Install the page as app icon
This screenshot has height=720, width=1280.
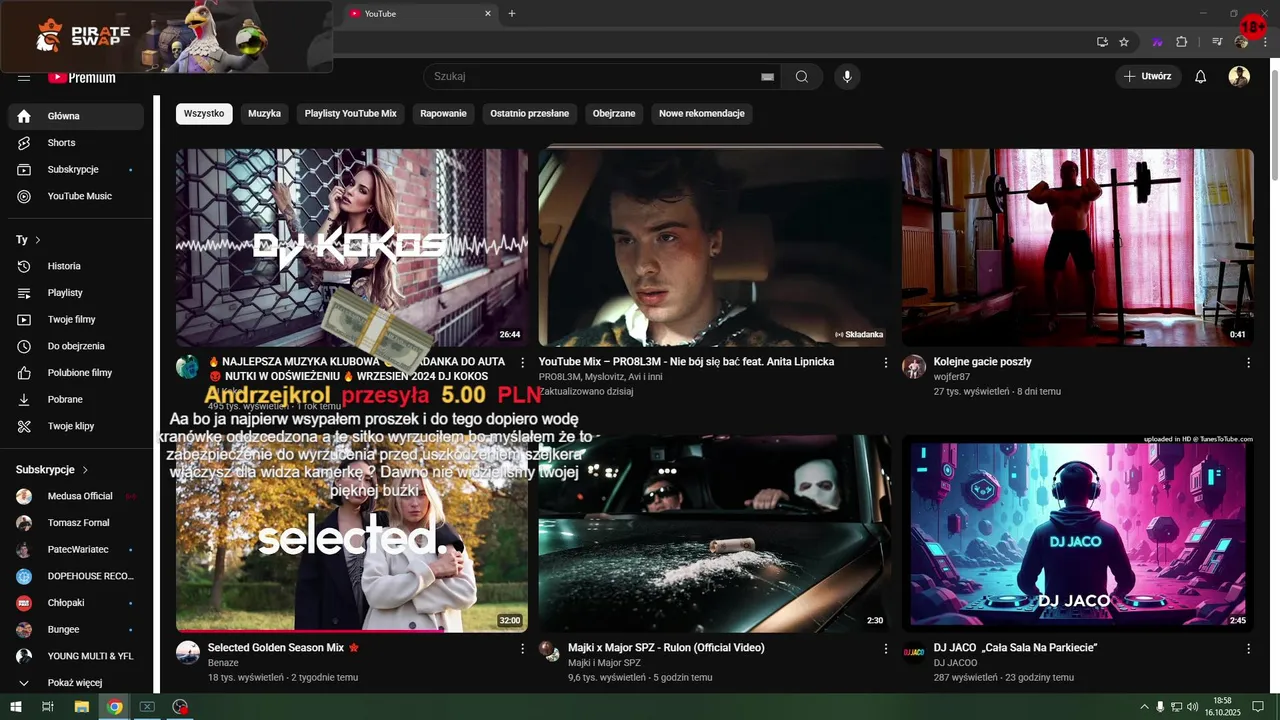pos(1102,42)
